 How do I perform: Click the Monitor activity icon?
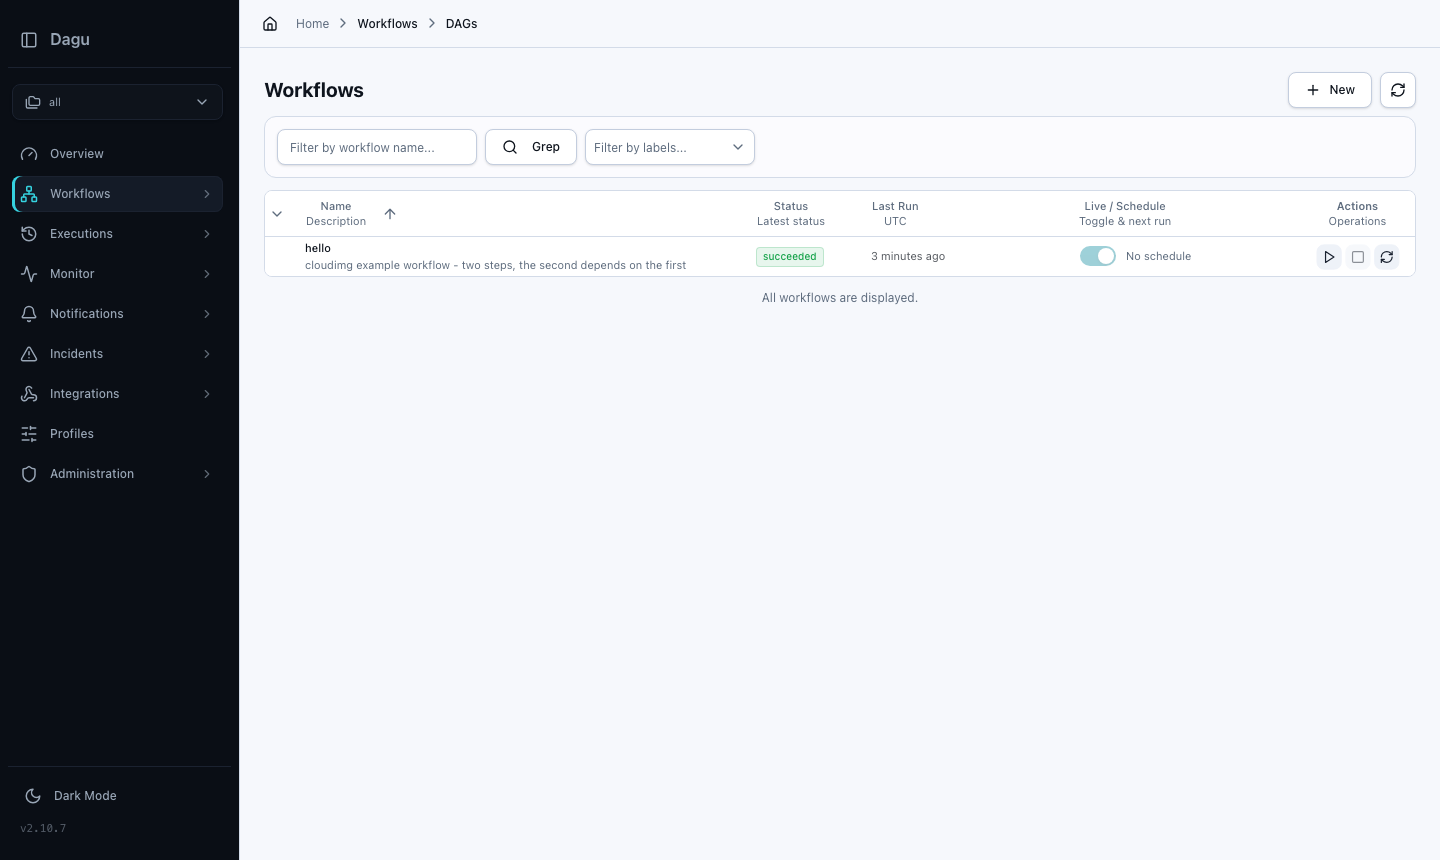coord(29,274)
